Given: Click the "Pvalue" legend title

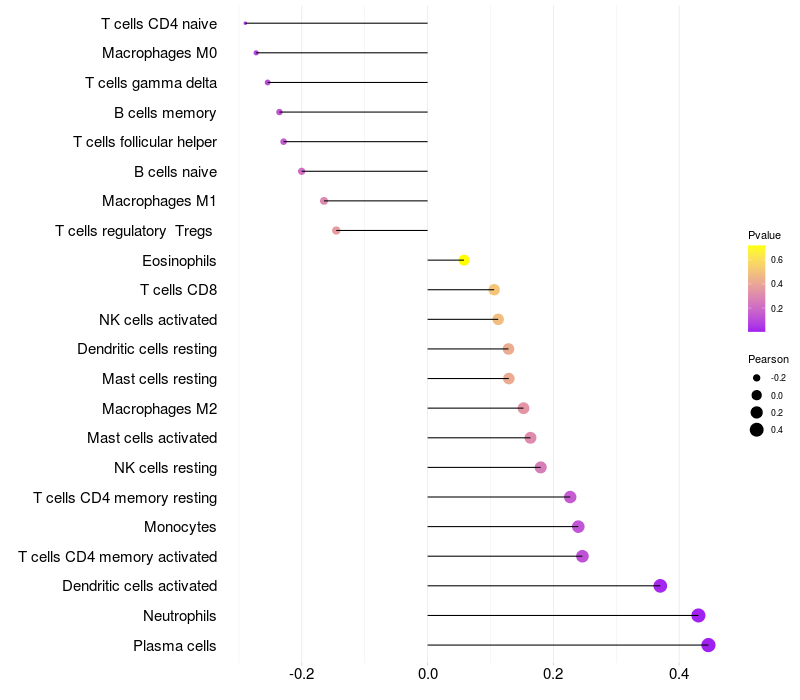Looking at the screenshot, I should point(765,235).
